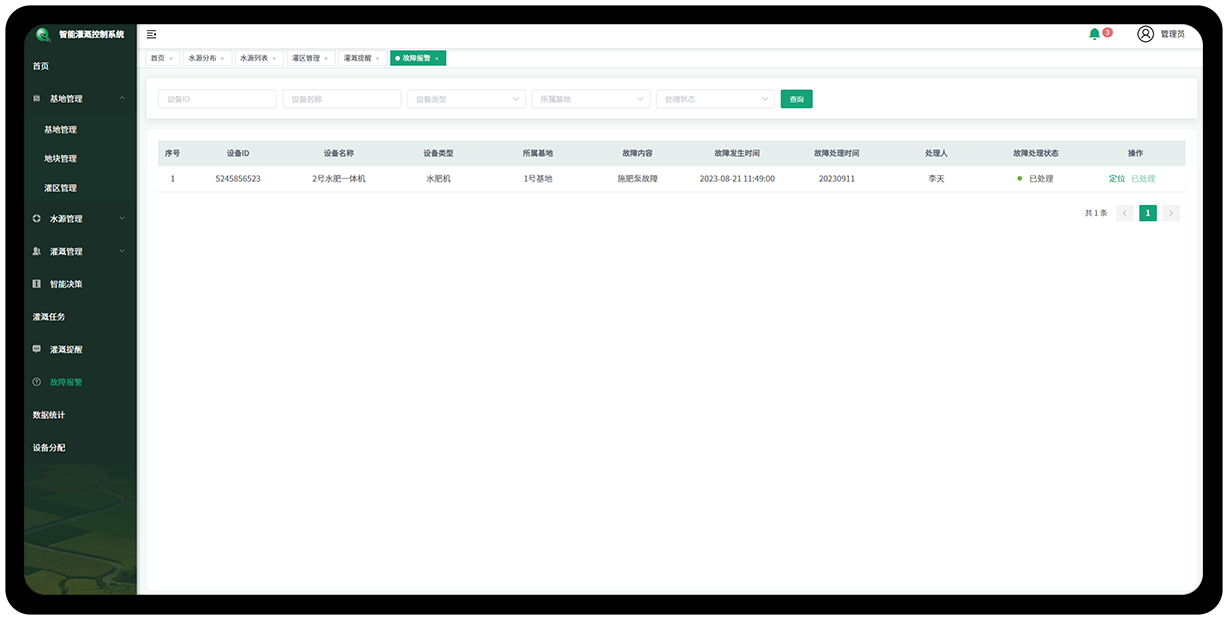Click the 定位 link in table row
The image size is (1228, 620).
coord(1116,179)
